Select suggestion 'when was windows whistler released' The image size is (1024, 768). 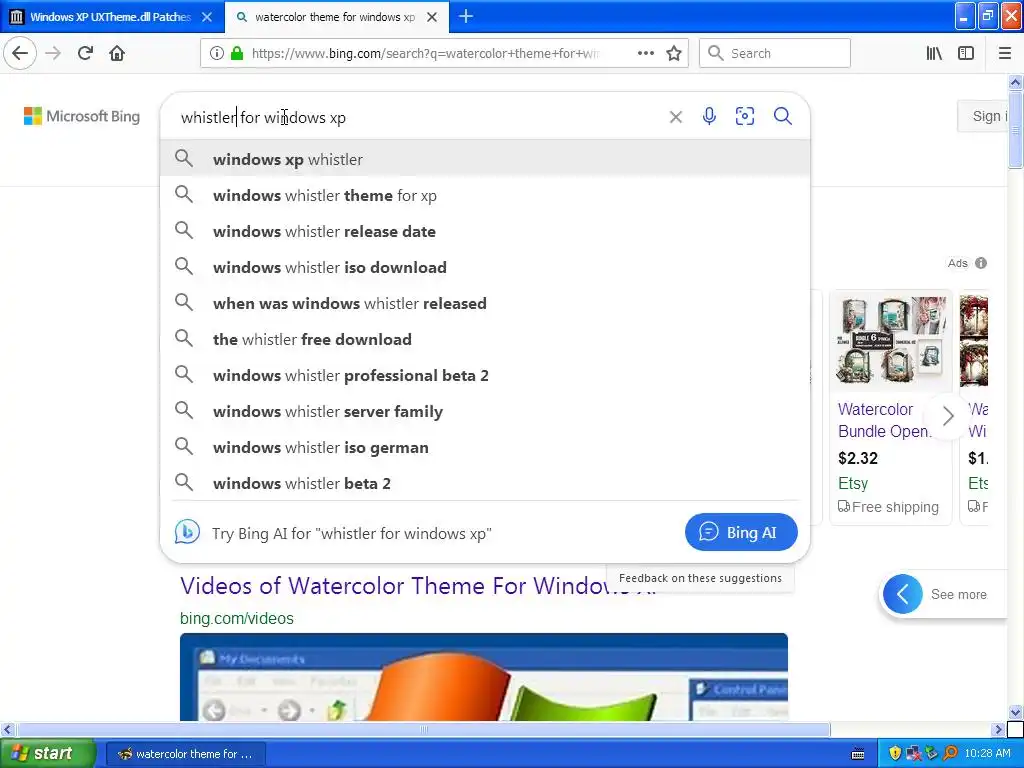click(x=485, y=303)
